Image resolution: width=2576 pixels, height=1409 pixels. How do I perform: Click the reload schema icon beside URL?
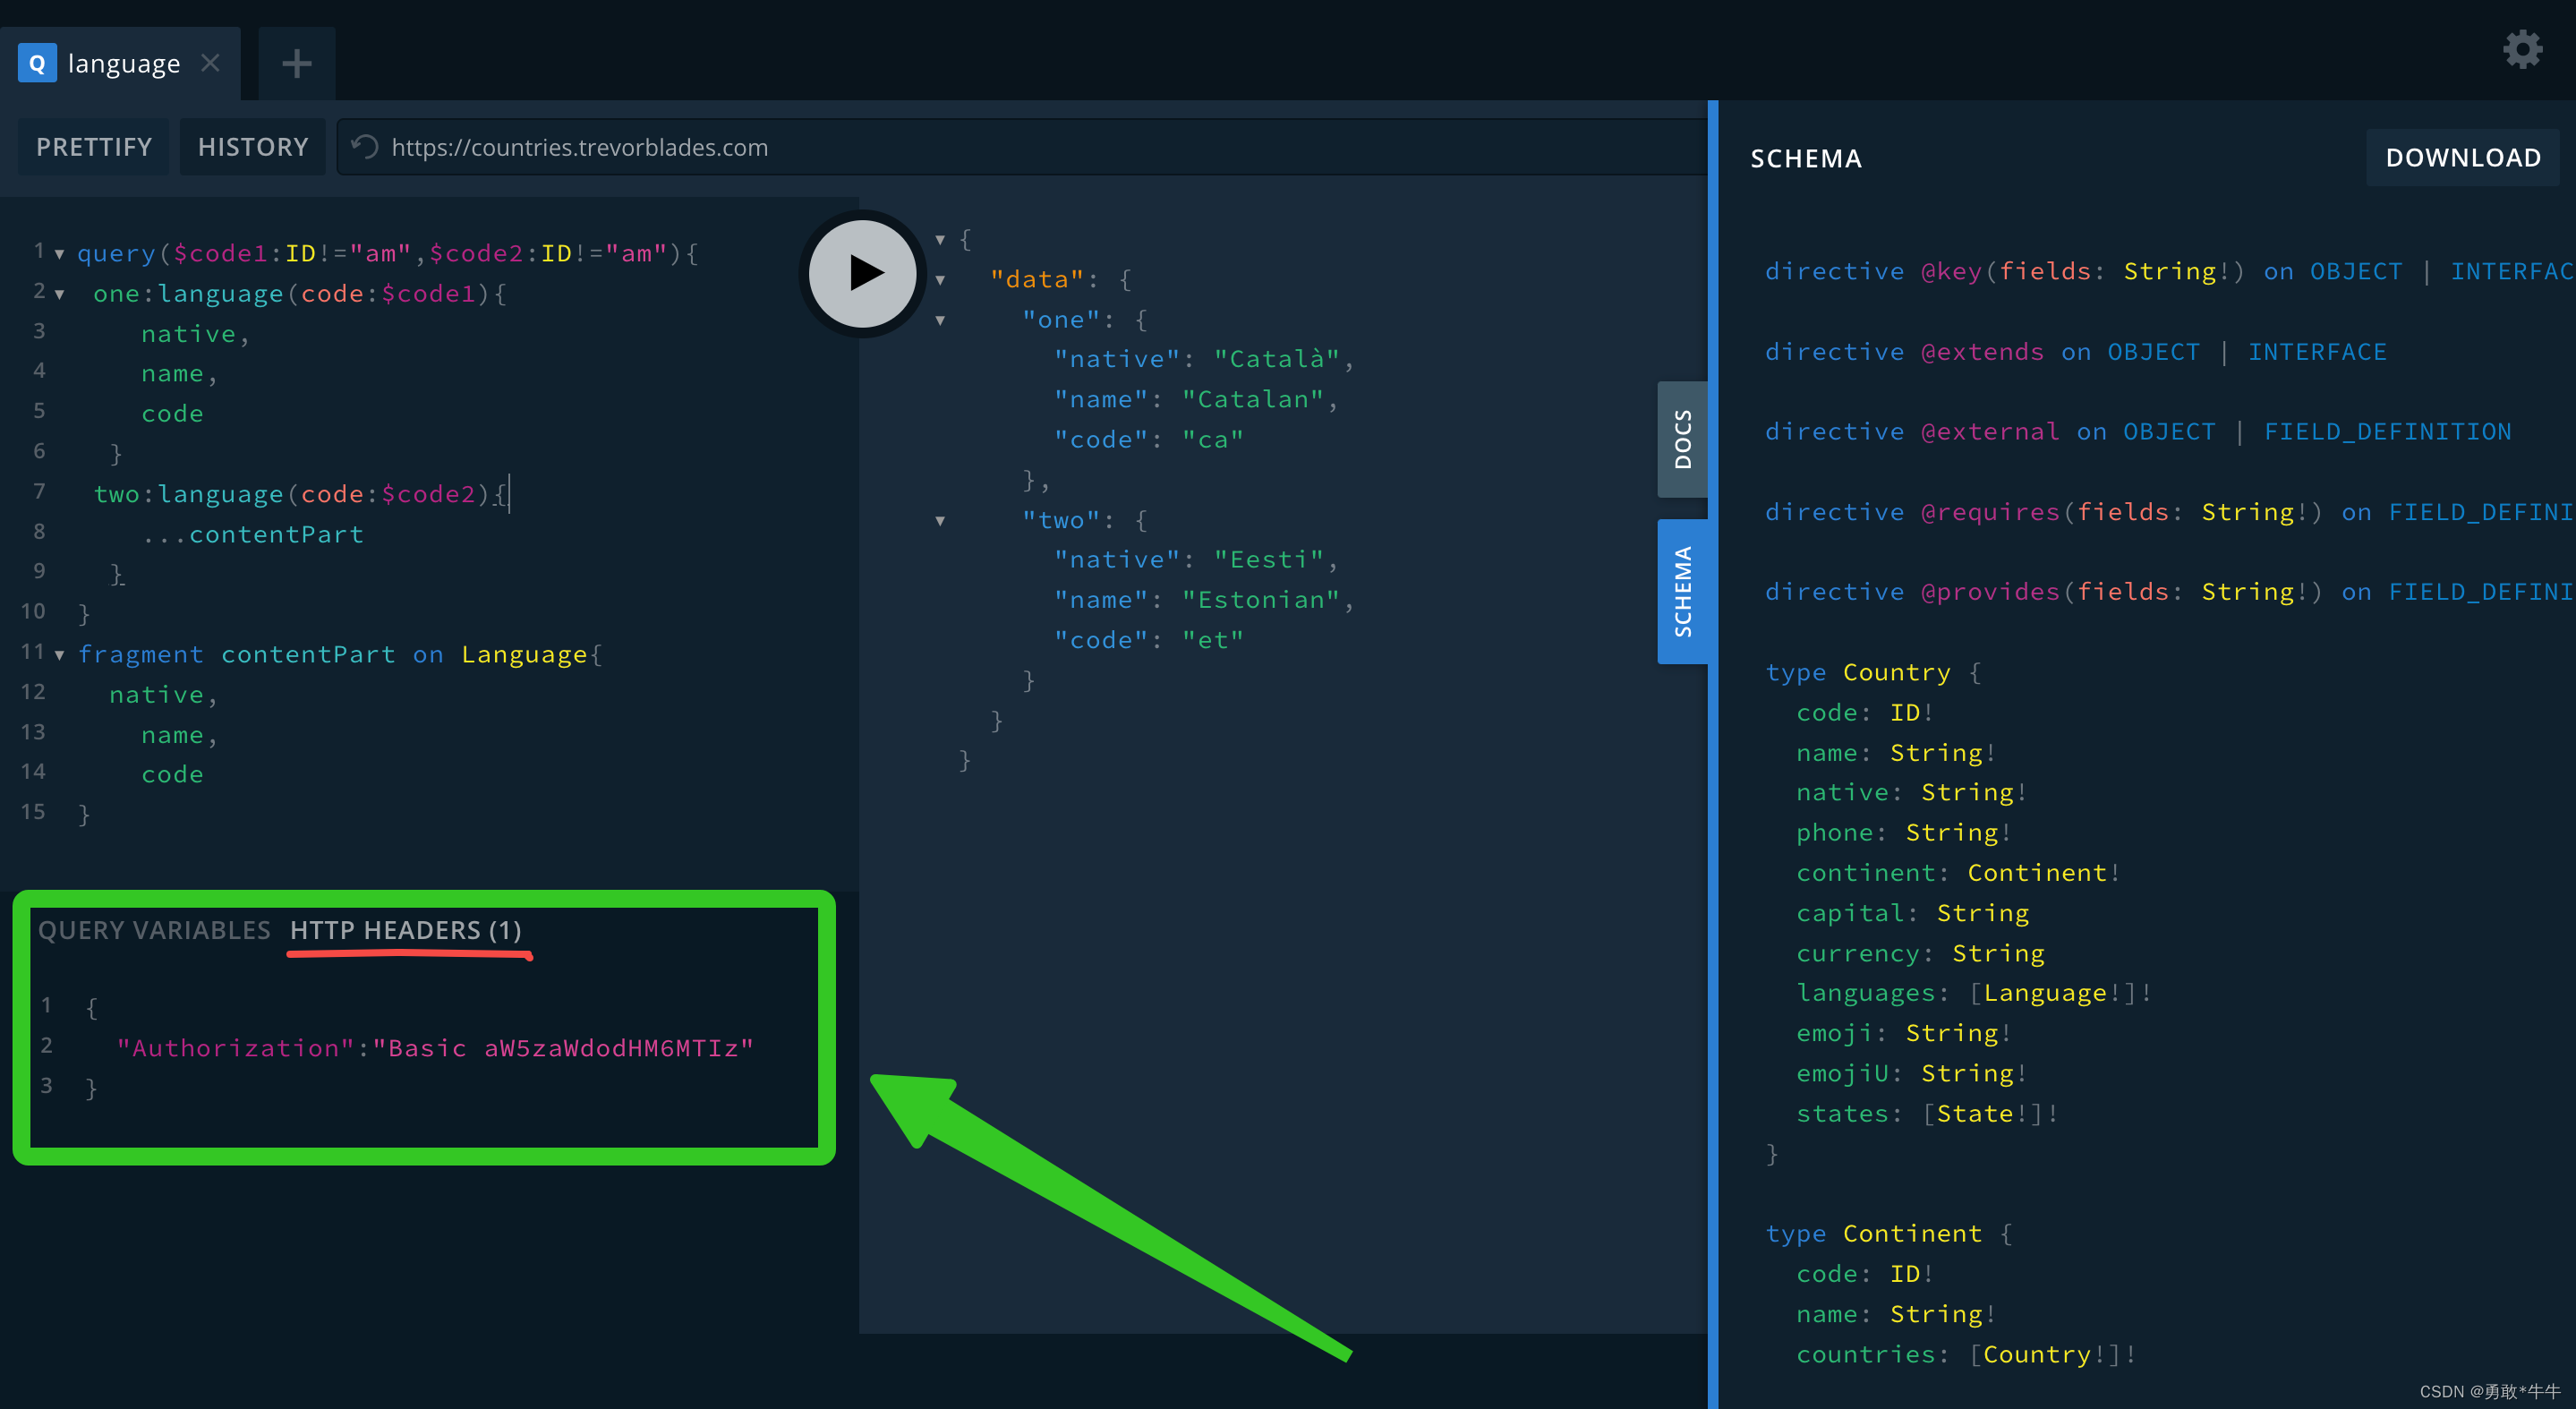point(365,147)
